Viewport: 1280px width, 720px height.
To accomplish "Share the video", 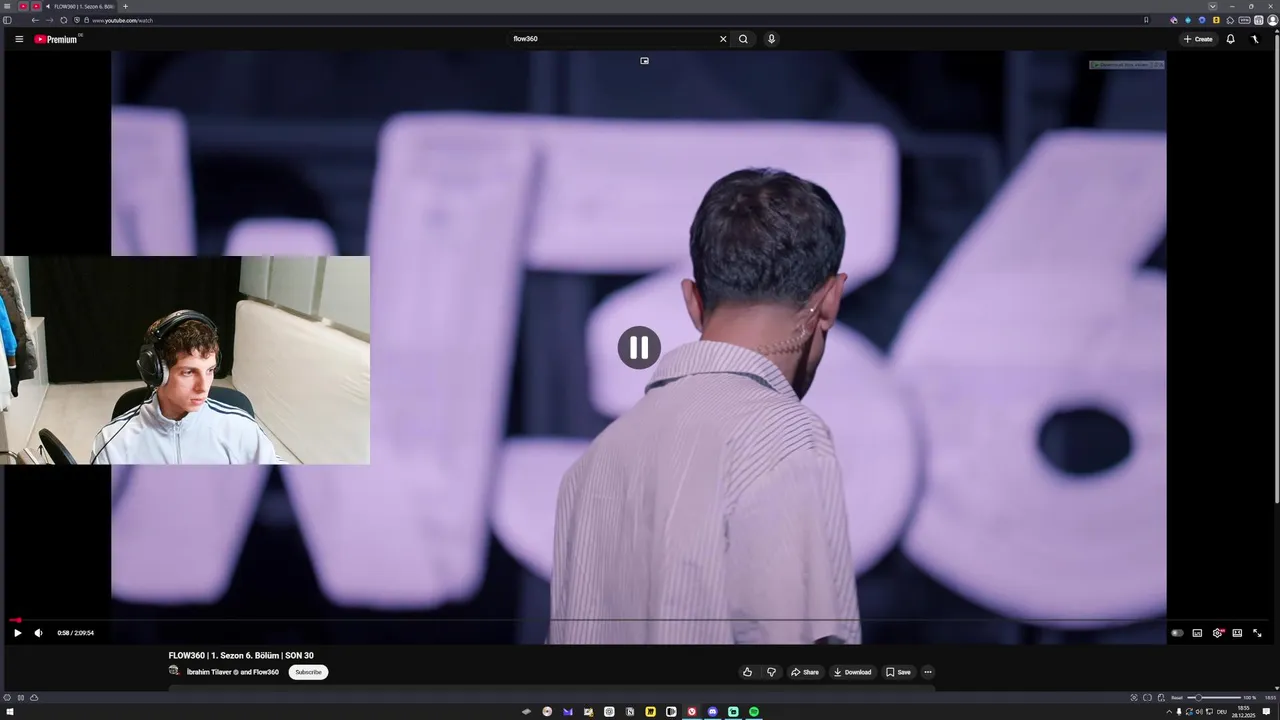I will (805, 672).
